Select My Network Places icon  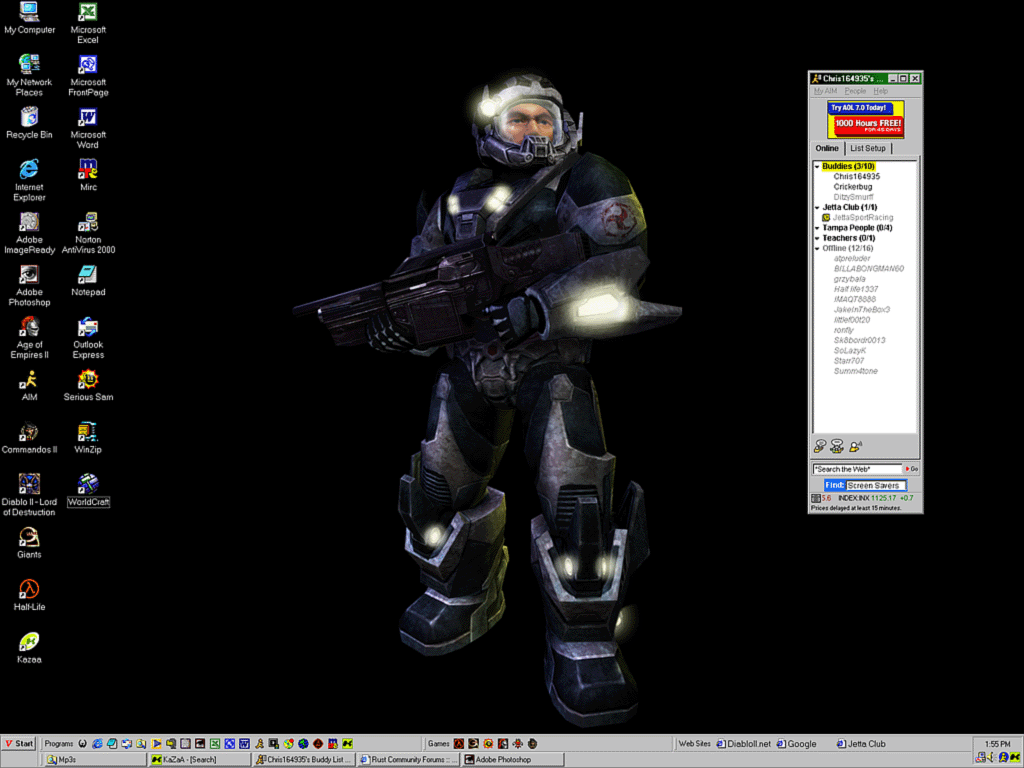(x=29, y=75)
